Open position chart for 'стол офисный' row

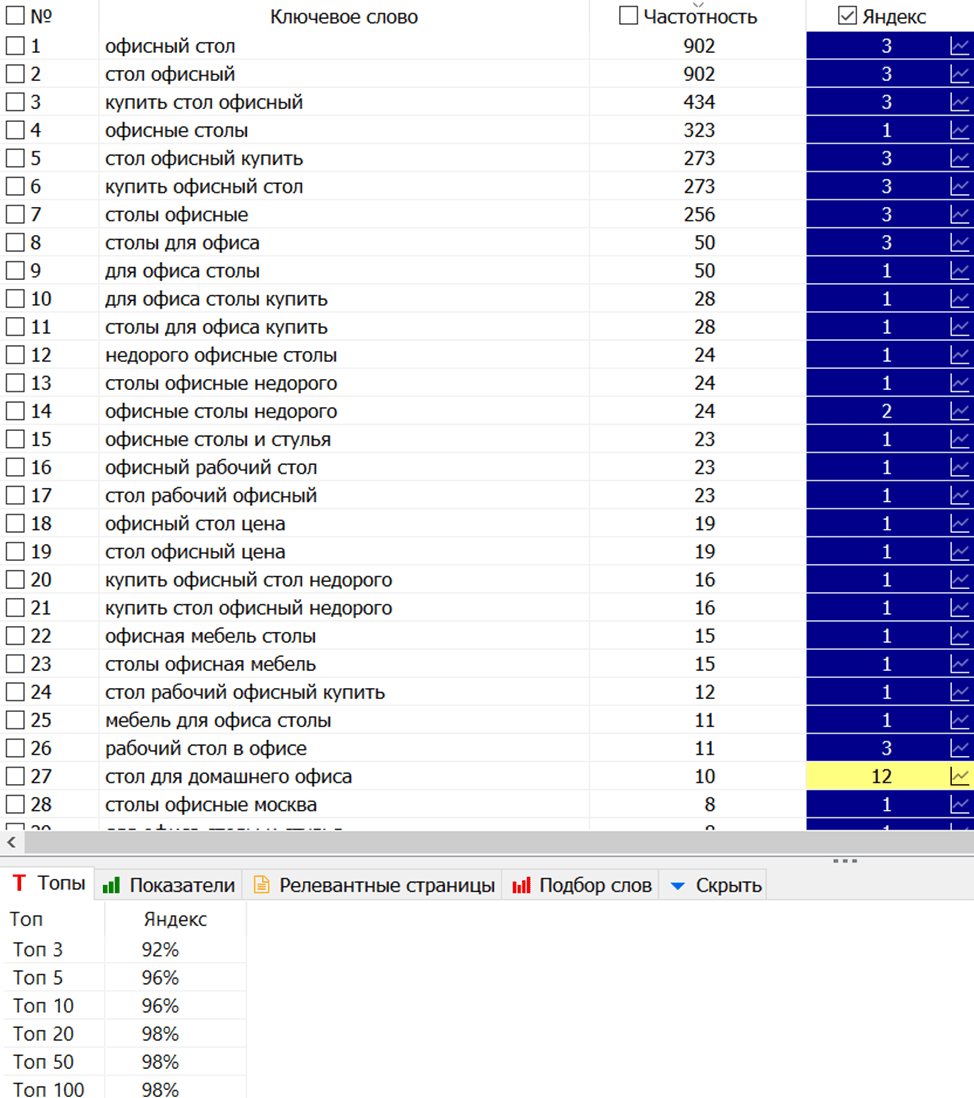pos(959,74)
